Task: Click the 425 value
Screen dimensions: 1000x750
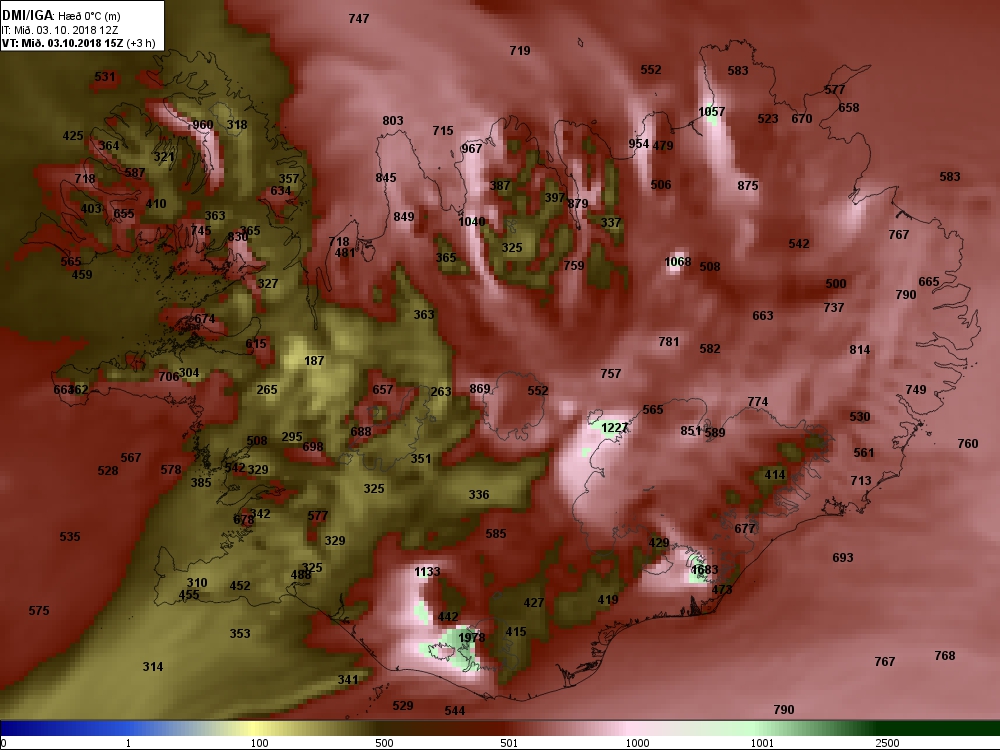Action: pos(73,135)
